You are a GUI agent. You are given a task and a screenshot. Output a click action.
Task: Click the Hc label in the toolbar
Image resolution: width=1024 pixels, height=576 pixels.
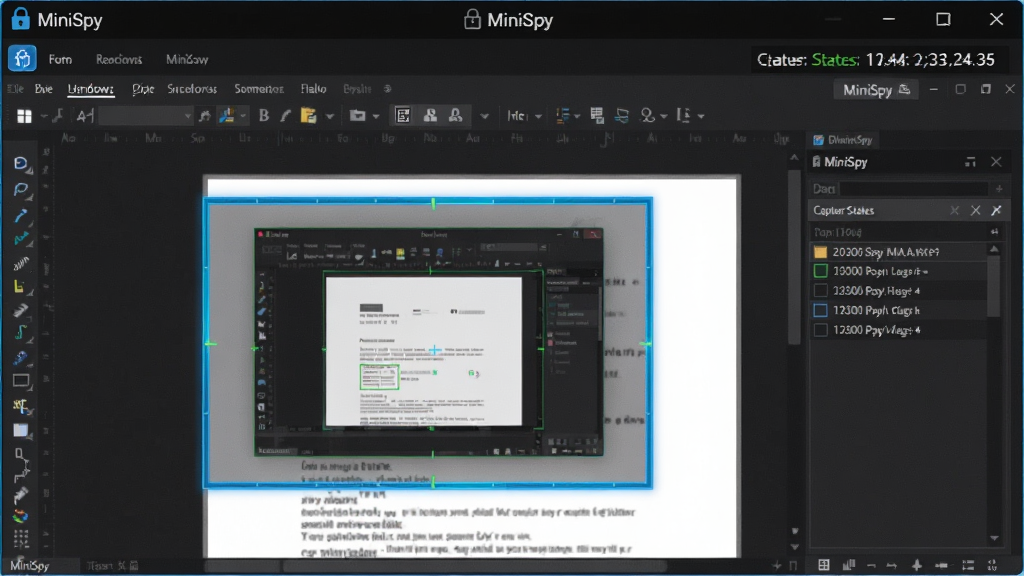tap(516, 116)
